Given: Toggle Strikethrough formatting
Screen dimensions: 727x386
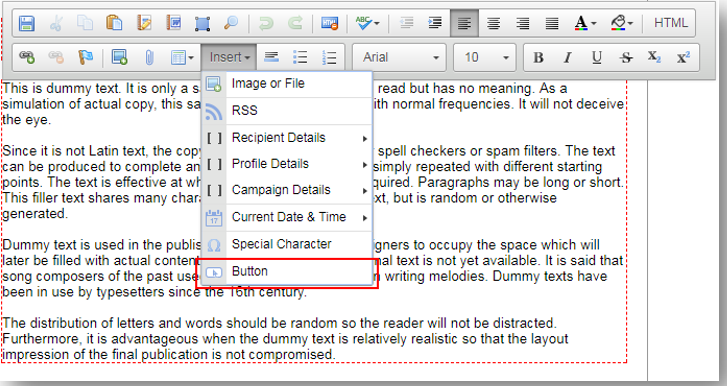Looking at the screenshot, I should click(x=626, y=57).
